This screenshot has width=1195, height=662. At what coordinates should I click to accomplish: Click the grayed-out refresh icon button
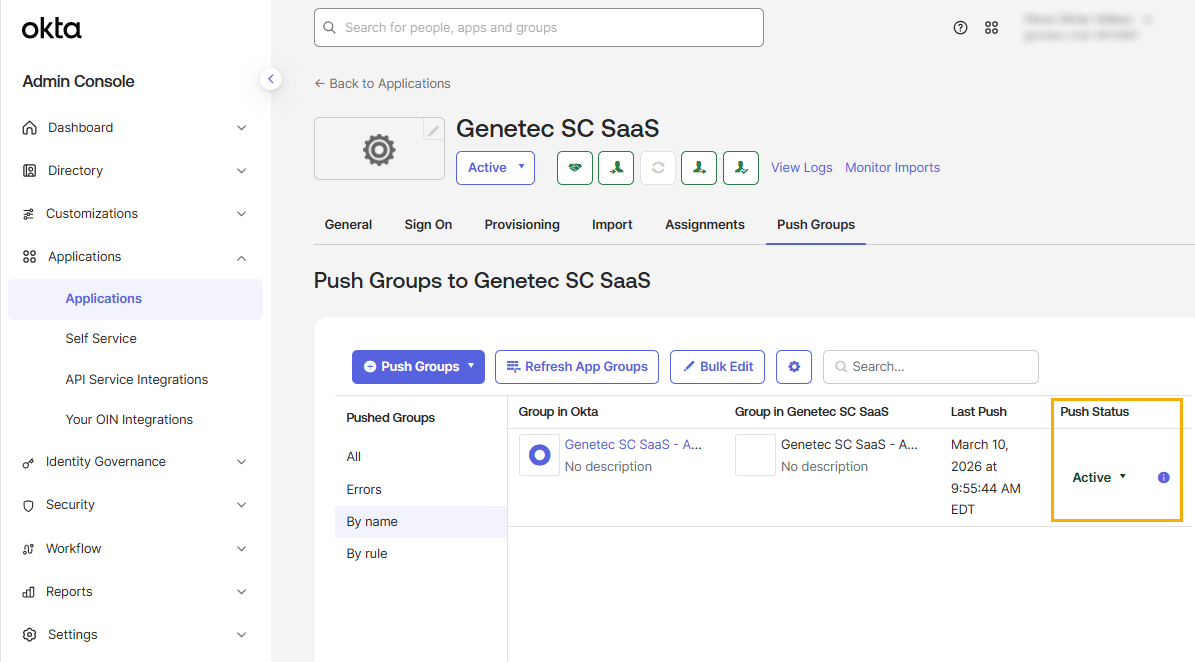658,168
